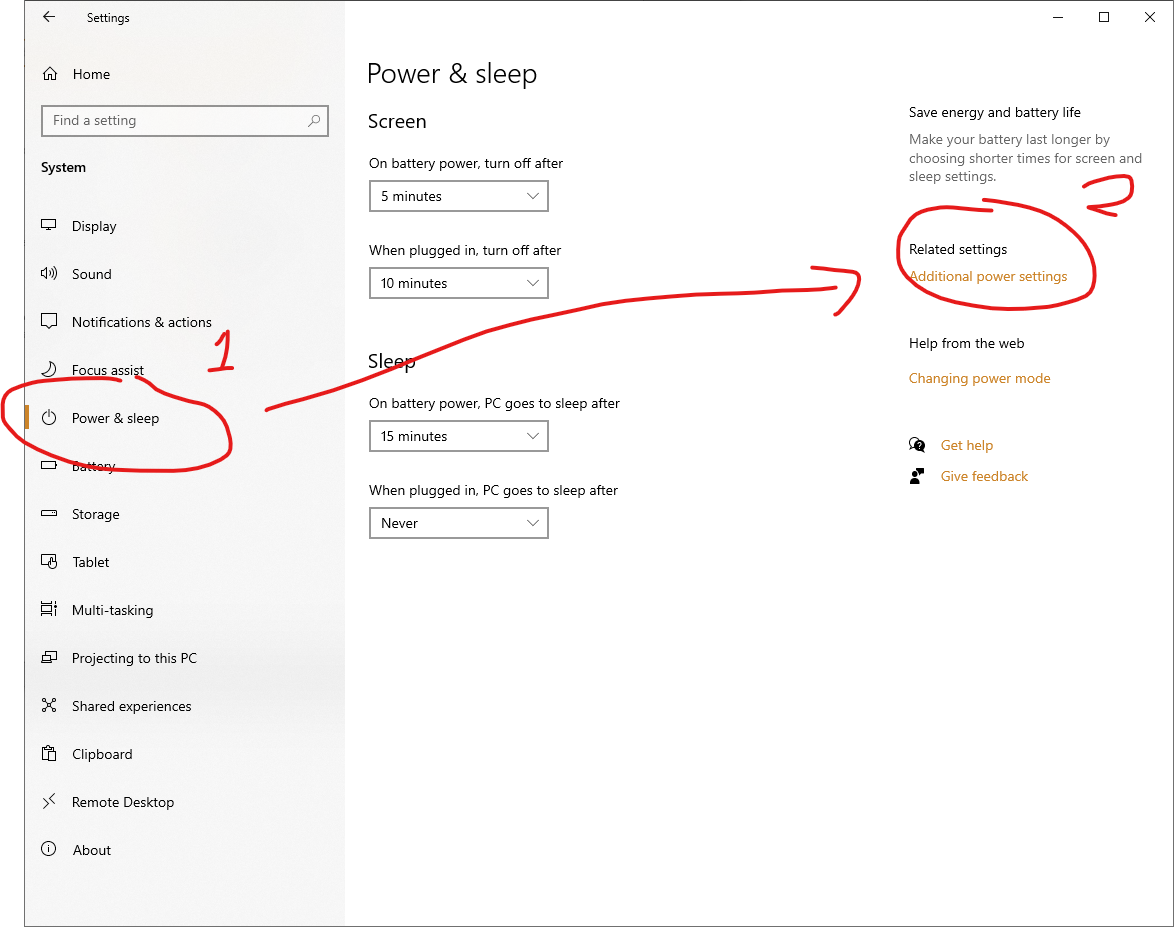Select Tablet in the sidebar
The height and width of the screenshot is (927, 1174).
[x=91, y=562]
